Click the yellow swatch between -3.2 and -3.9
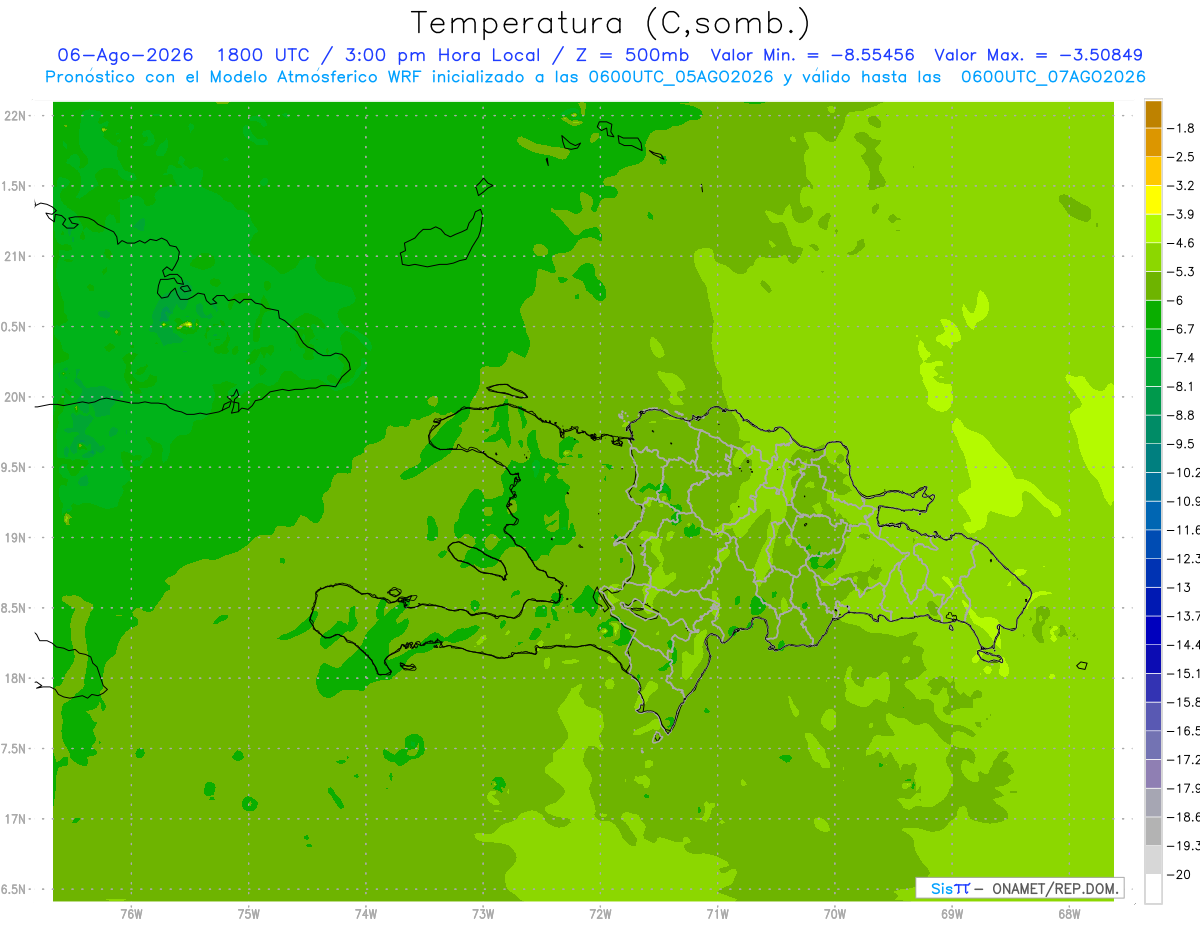Viewport: 1200px width, 927px height. point(1153,200)
